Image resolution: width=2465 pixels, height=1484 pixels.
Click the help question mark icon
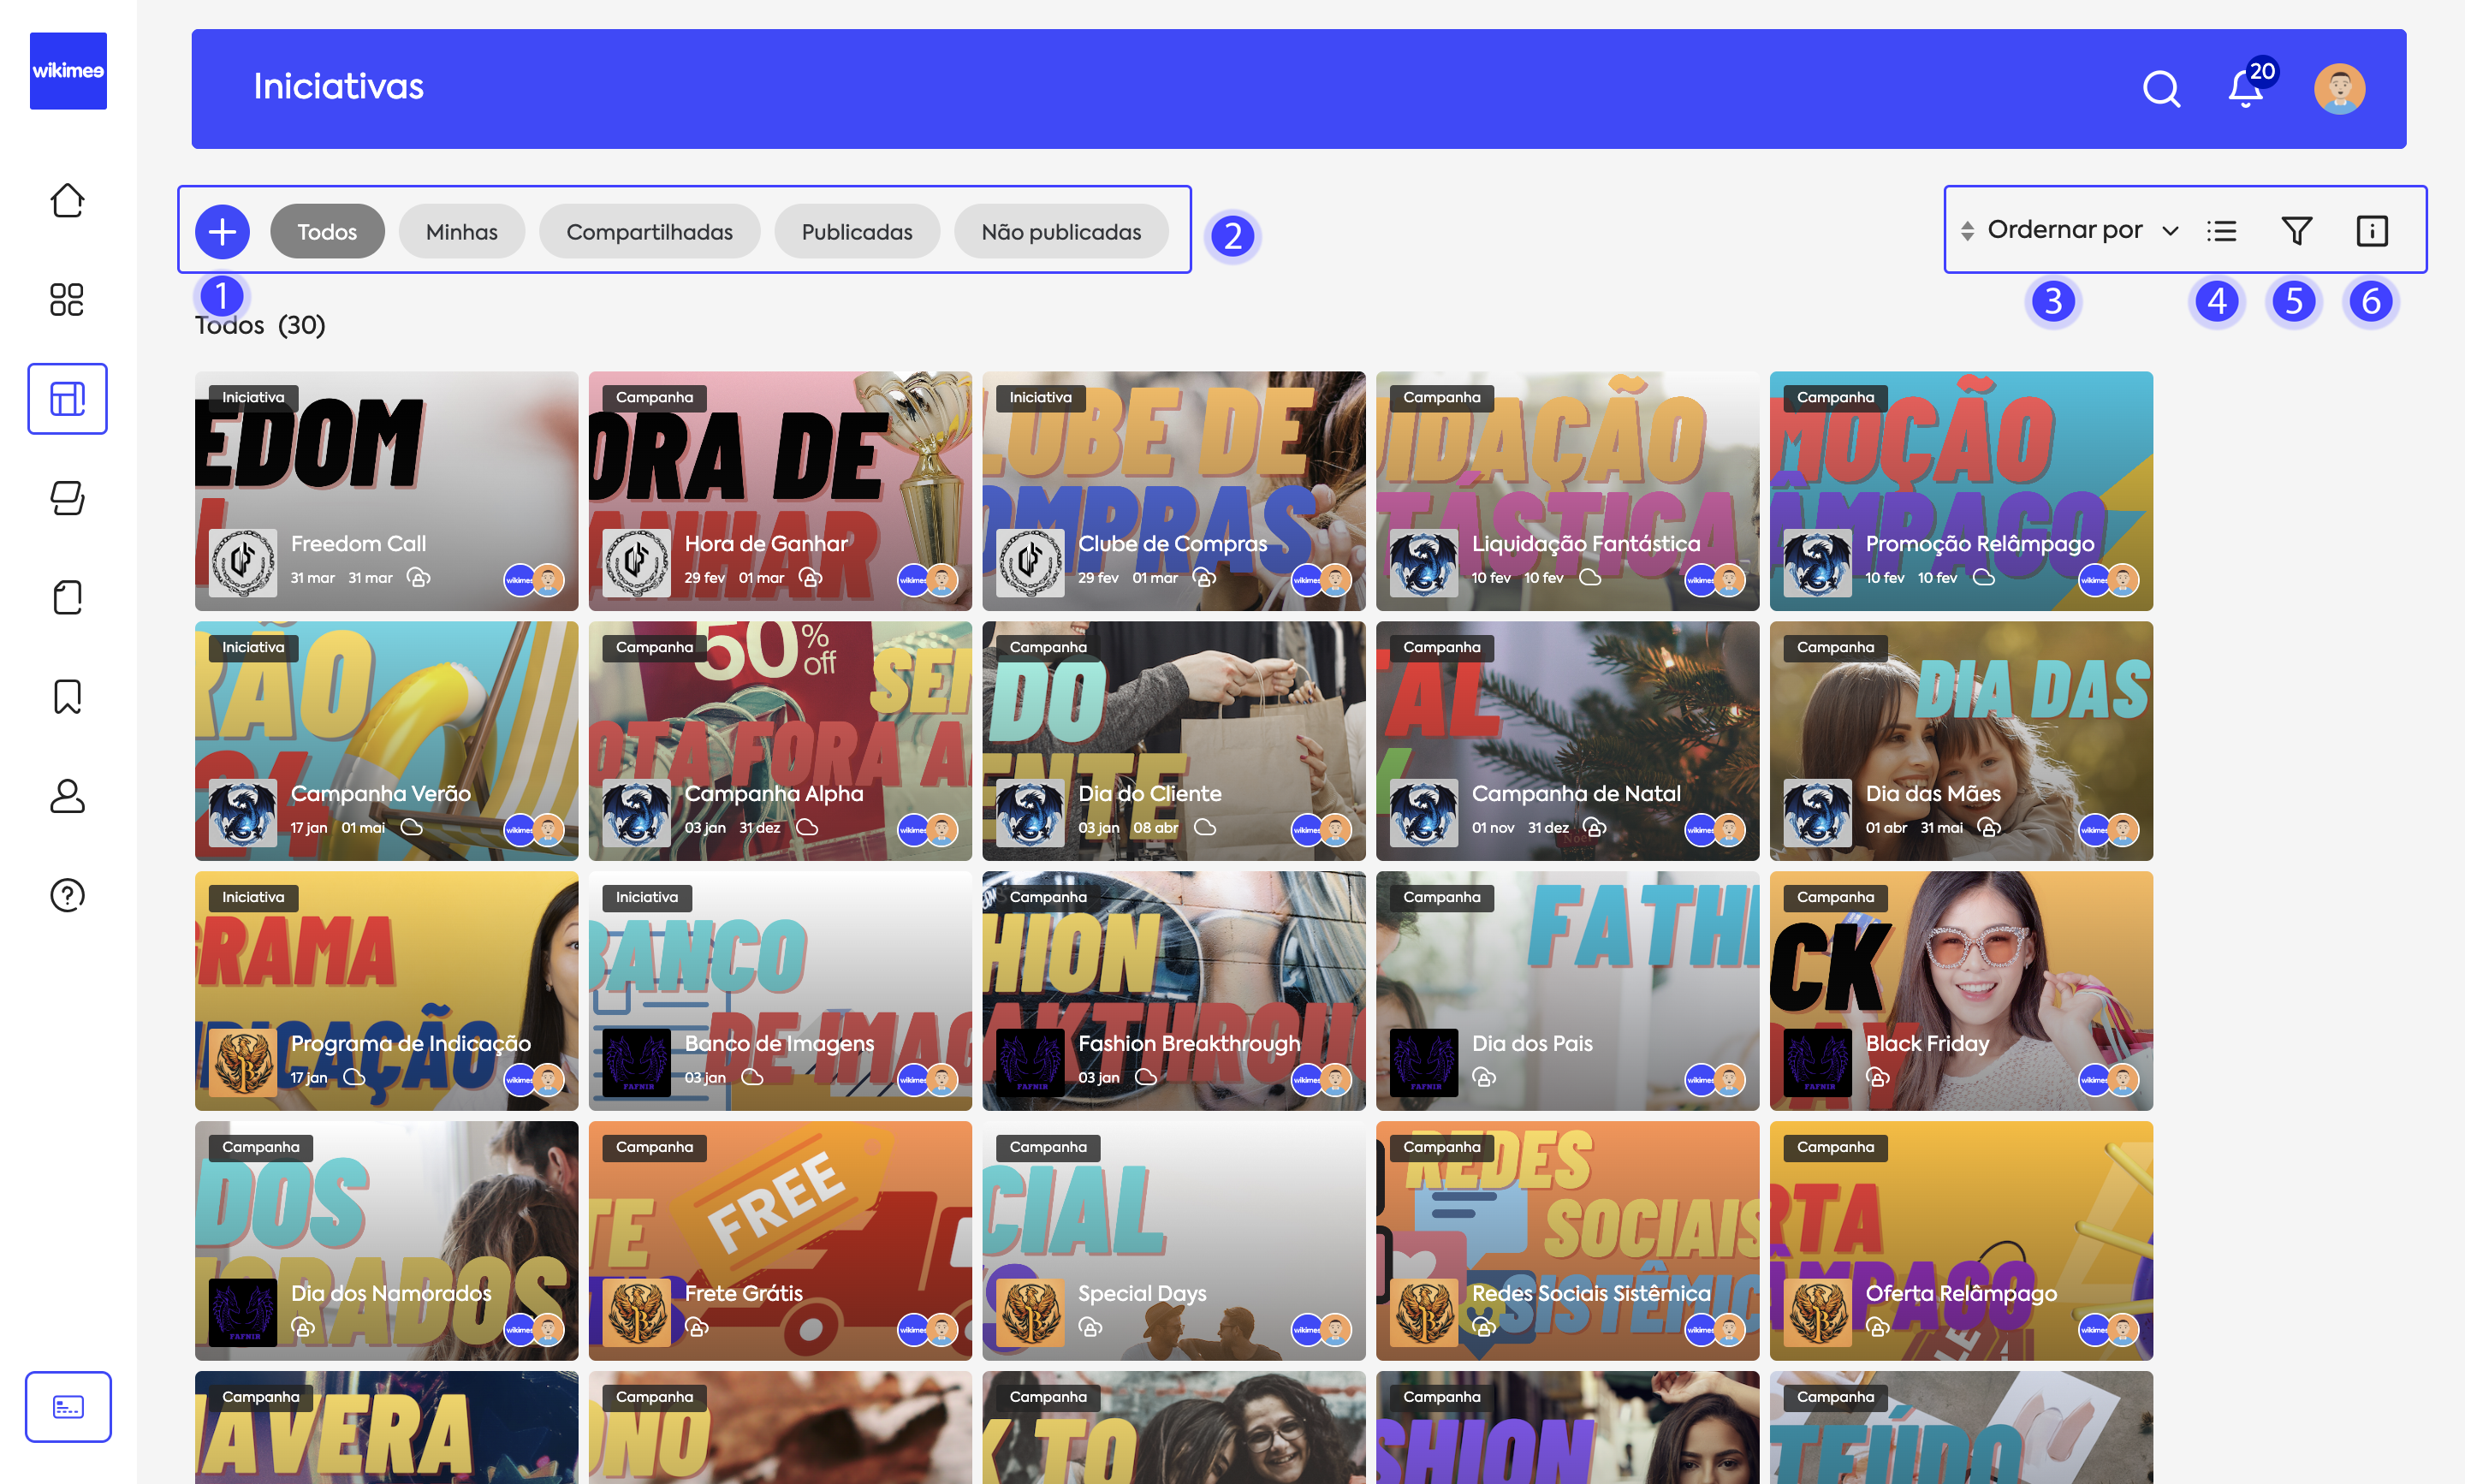tap(67, 895)
